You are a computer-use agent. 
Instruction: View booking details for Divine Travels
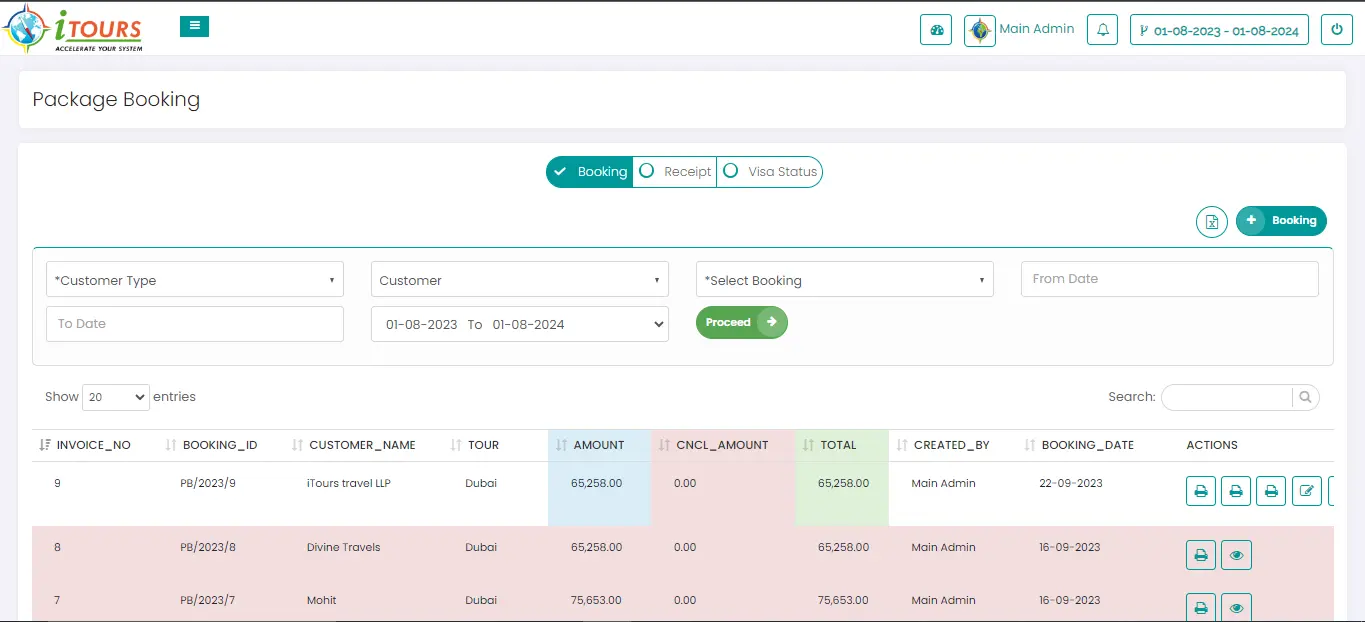1236,555
